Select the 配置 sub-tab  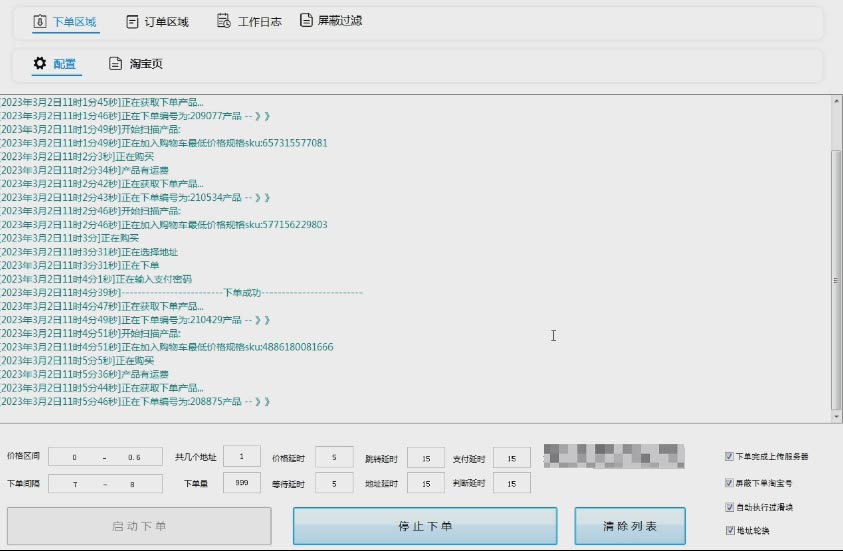click(56, 63)
